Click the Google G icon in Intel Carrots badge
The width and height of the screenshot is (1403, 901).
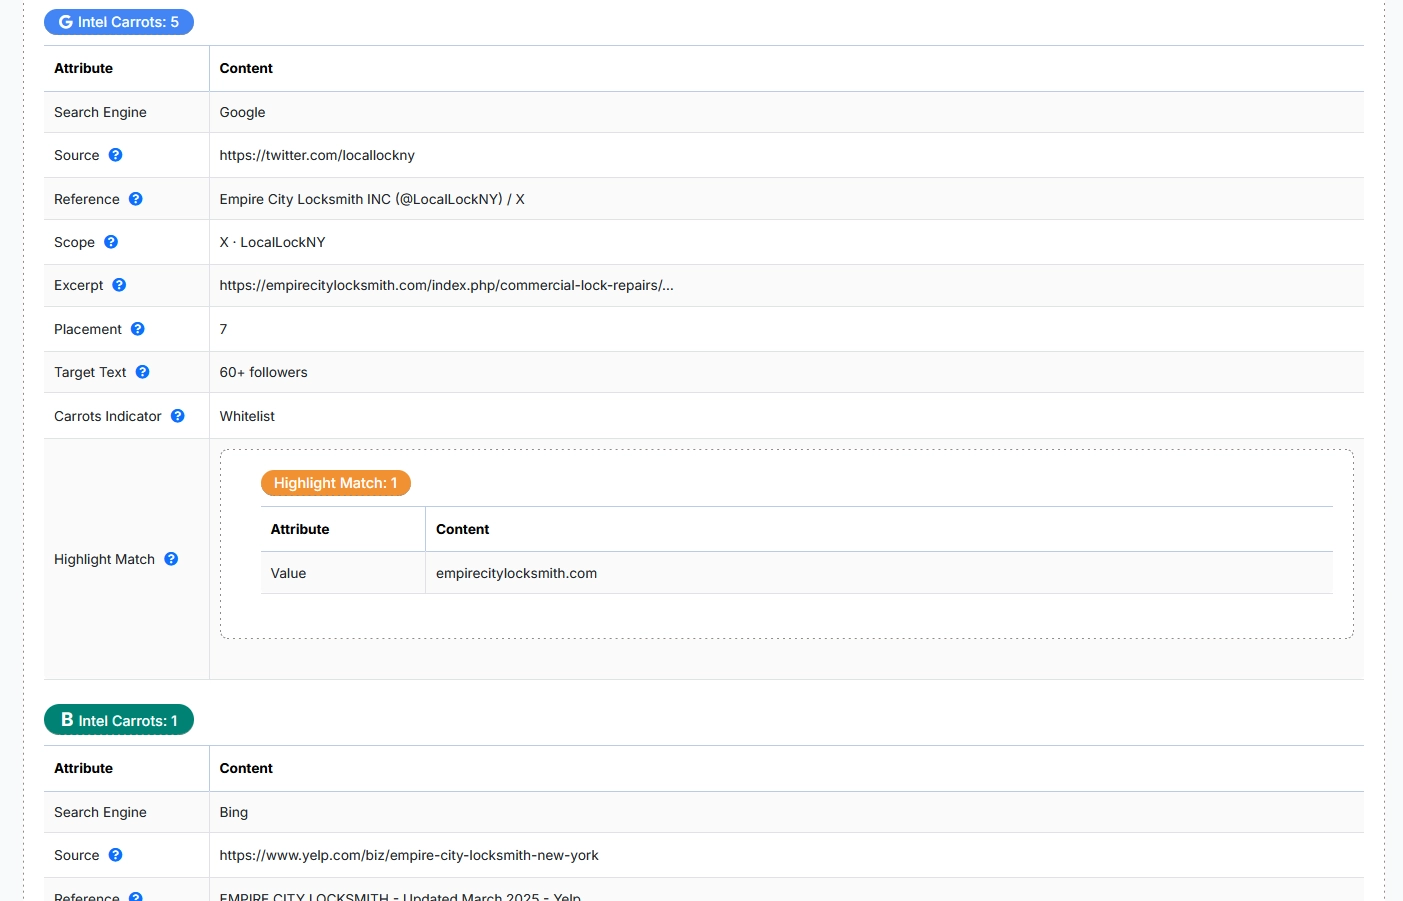point(65,22)
